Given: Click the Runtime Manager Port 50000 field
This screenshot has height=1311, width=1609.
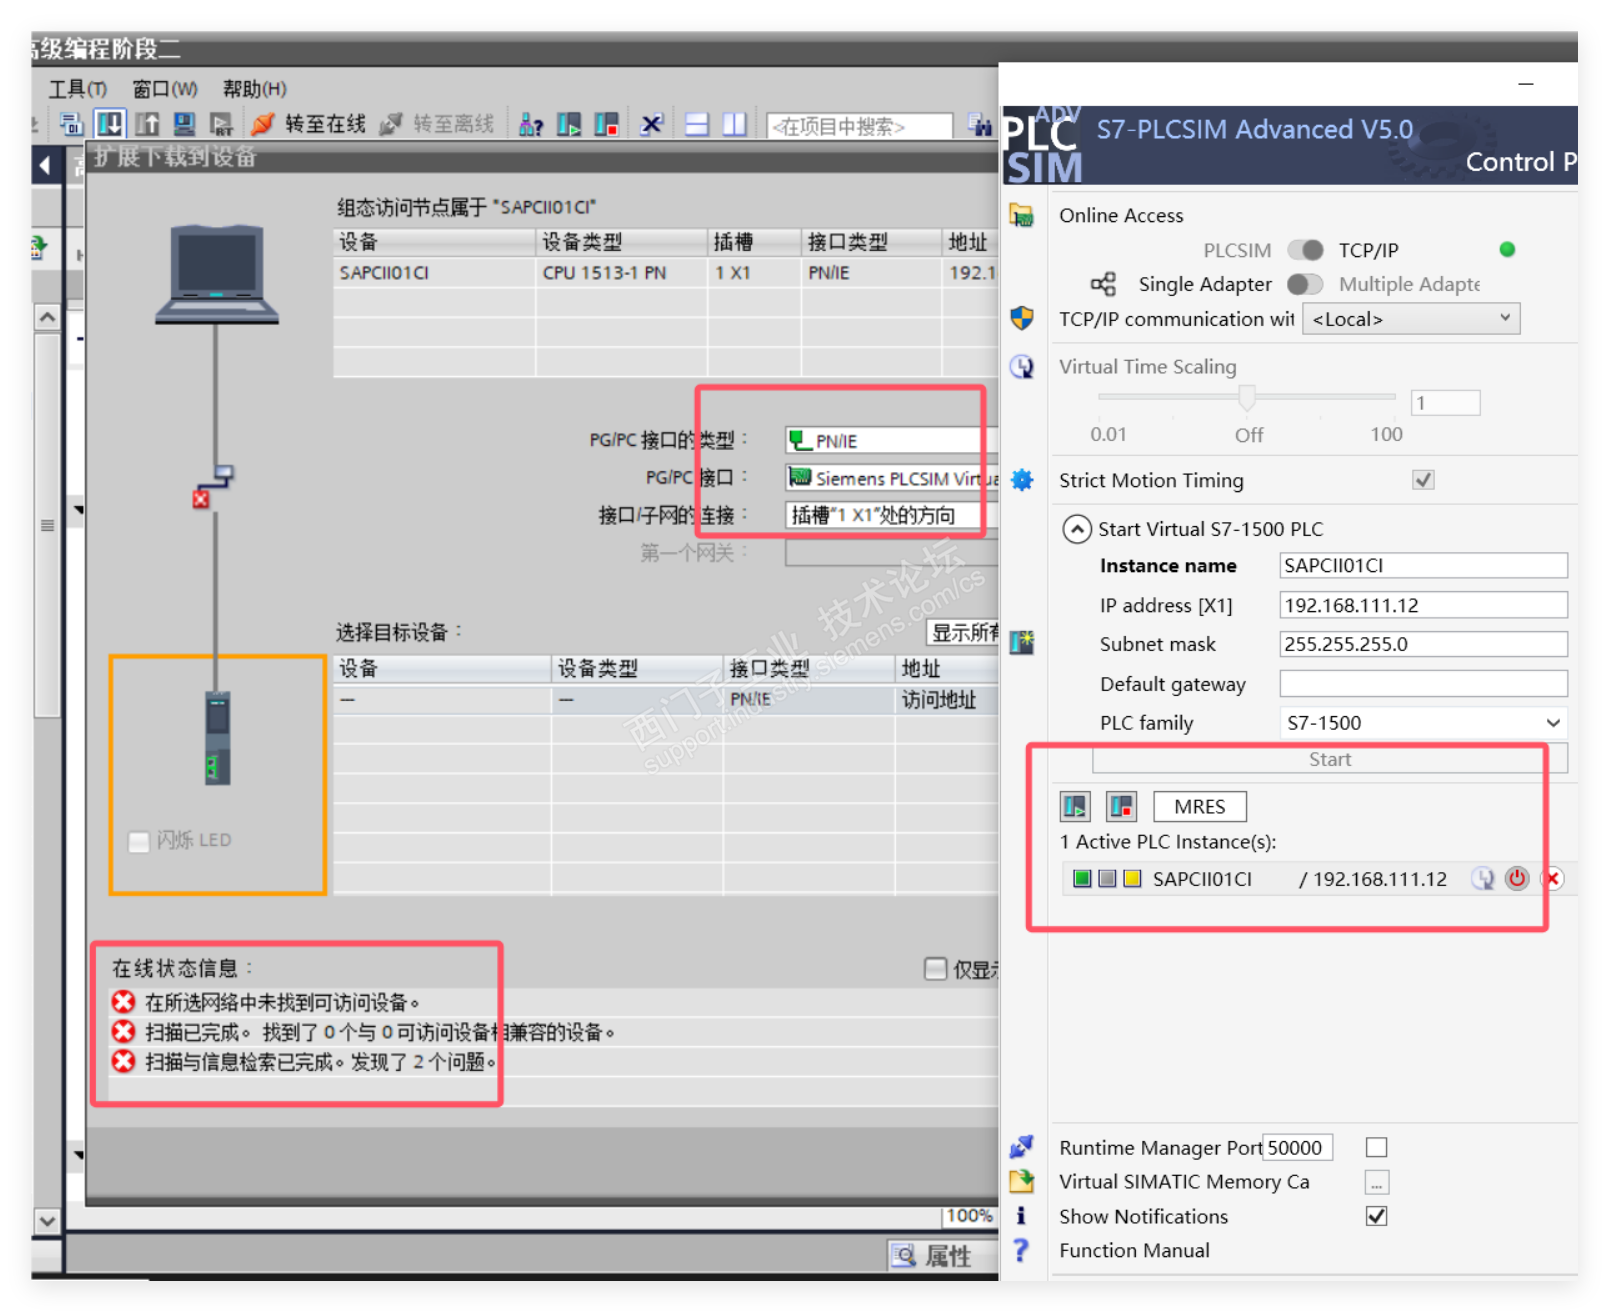Looking at the screenshot, I should click(x=1297, y=1147).
